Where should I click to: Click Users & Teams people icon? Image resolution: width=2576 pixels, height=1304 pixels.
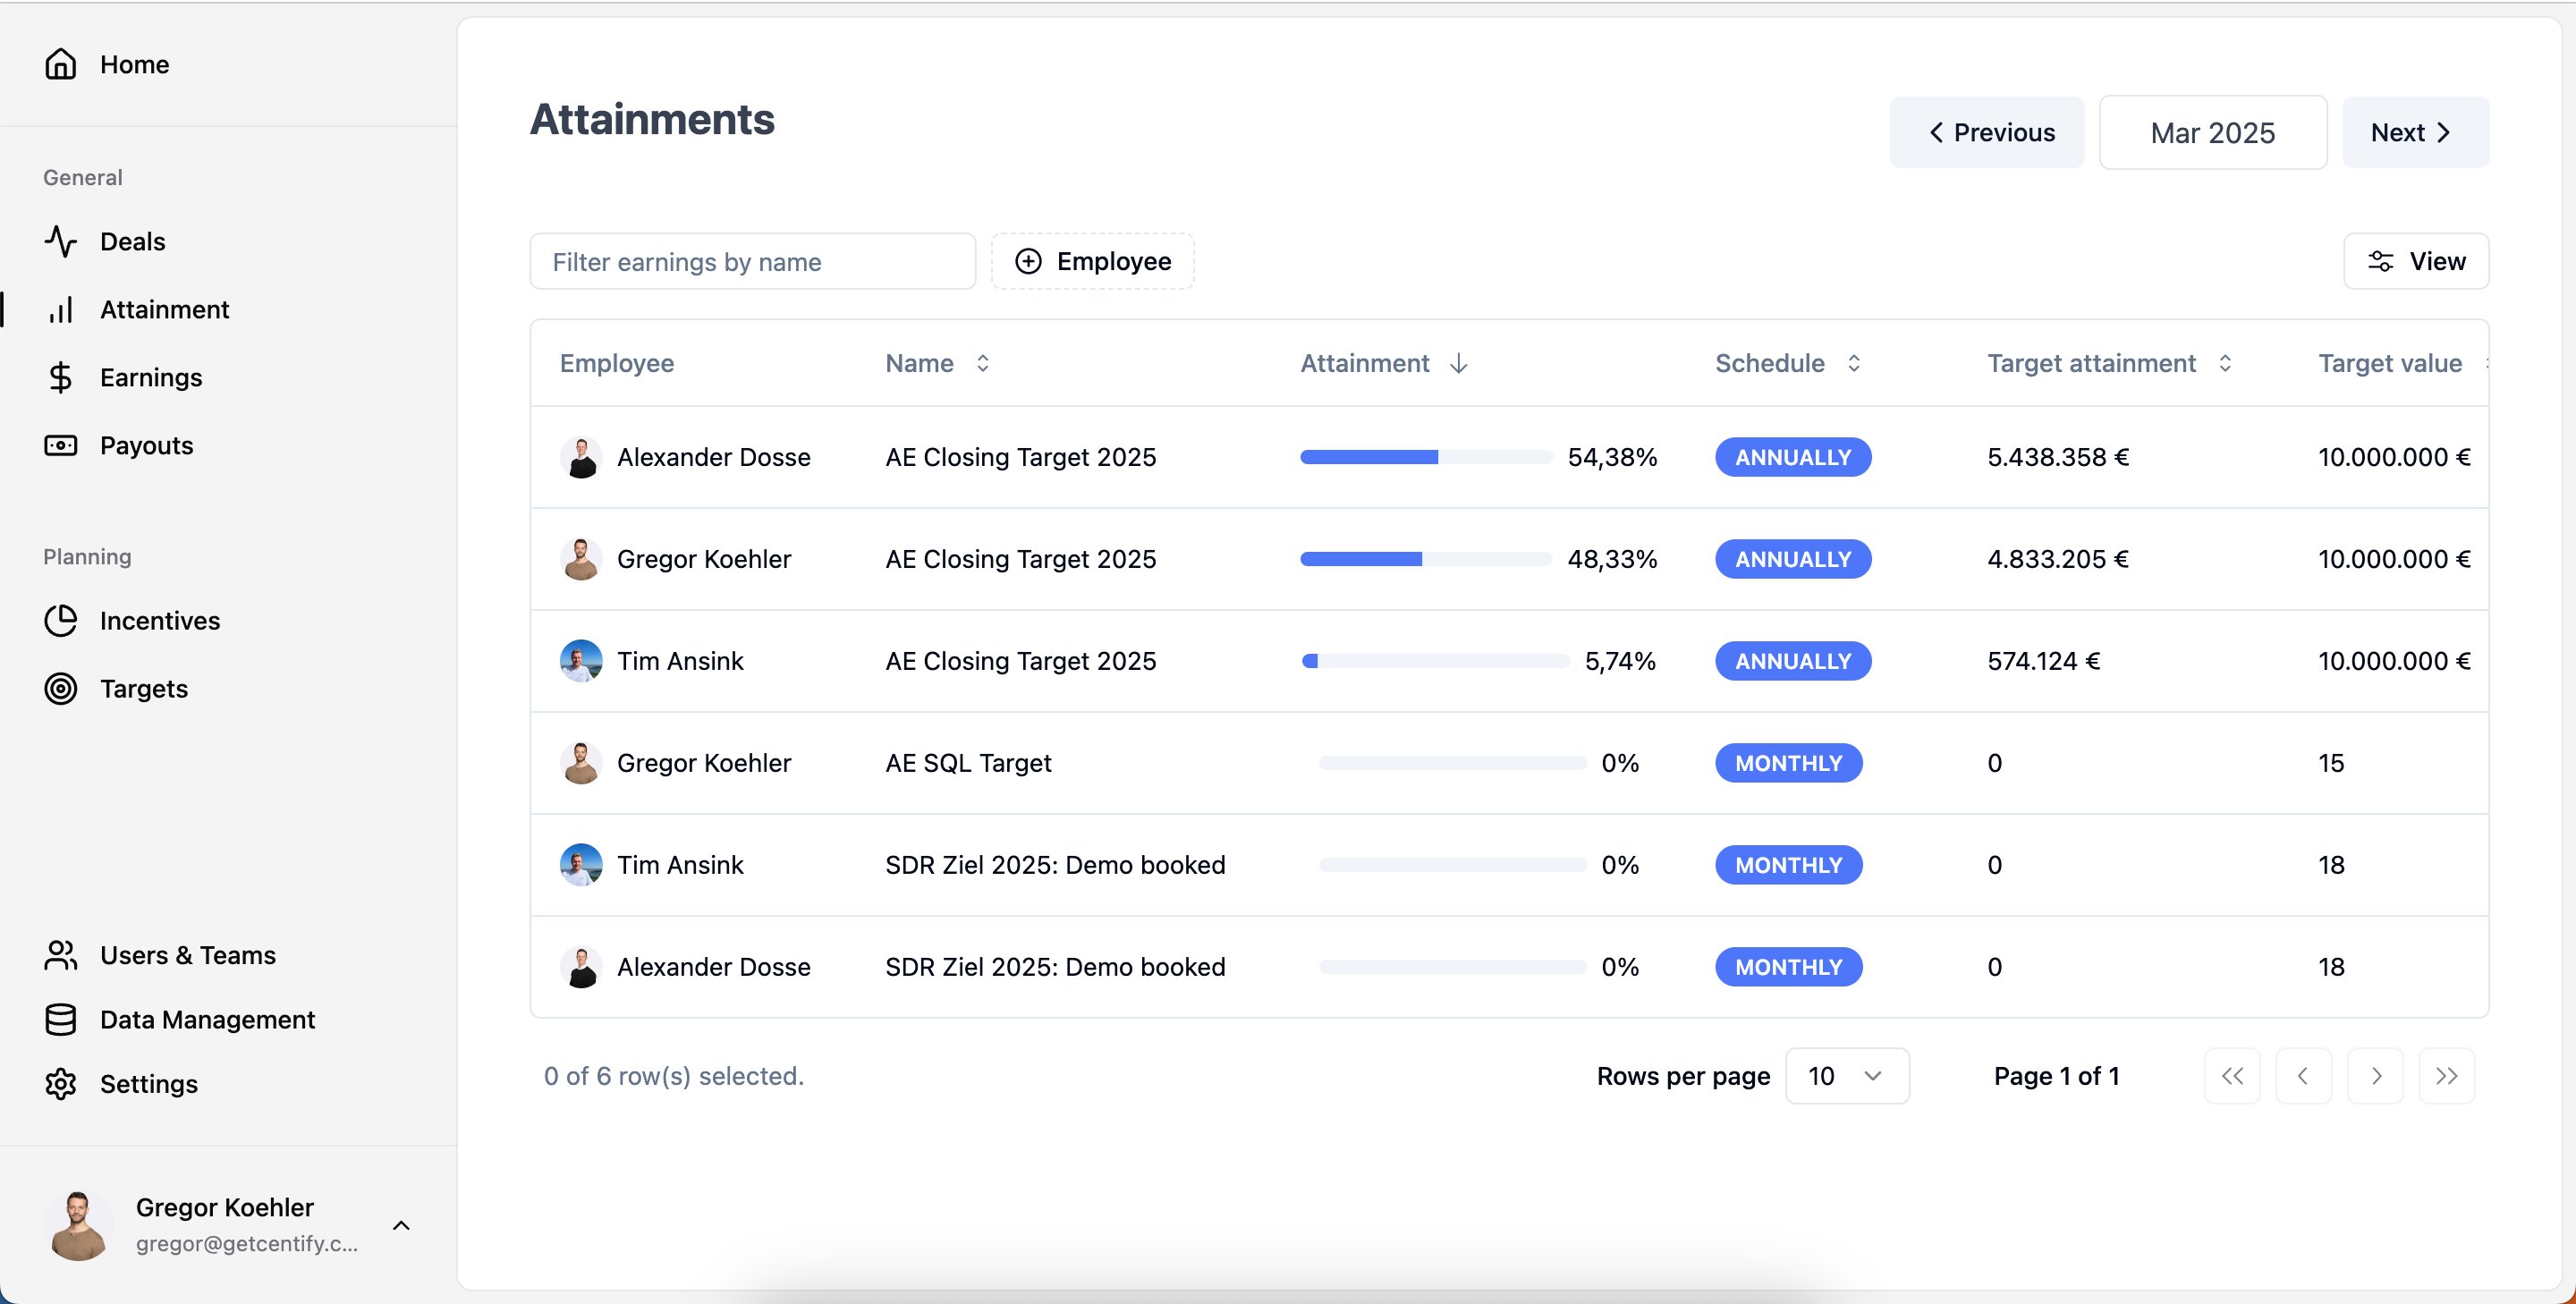60,955
